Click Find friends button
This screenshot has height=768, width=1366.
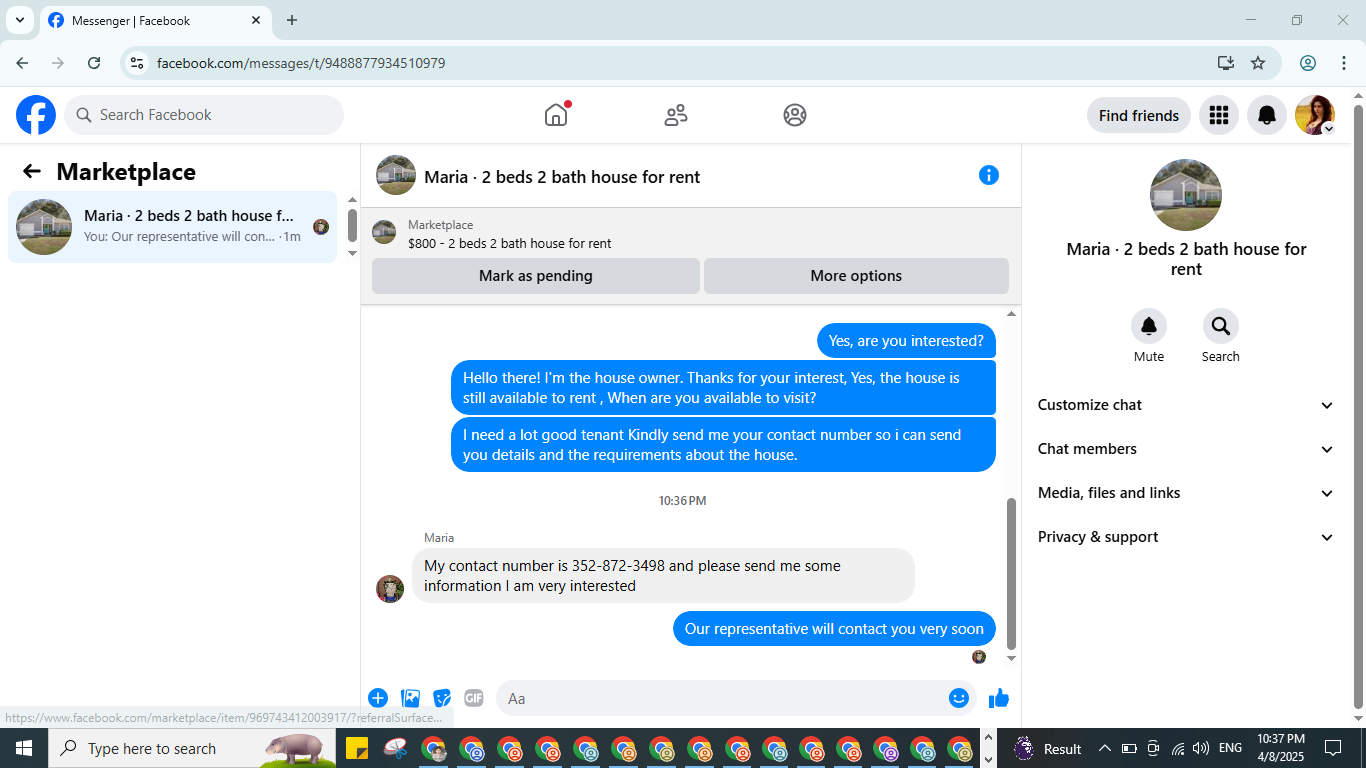click(x=1139, y=115)
